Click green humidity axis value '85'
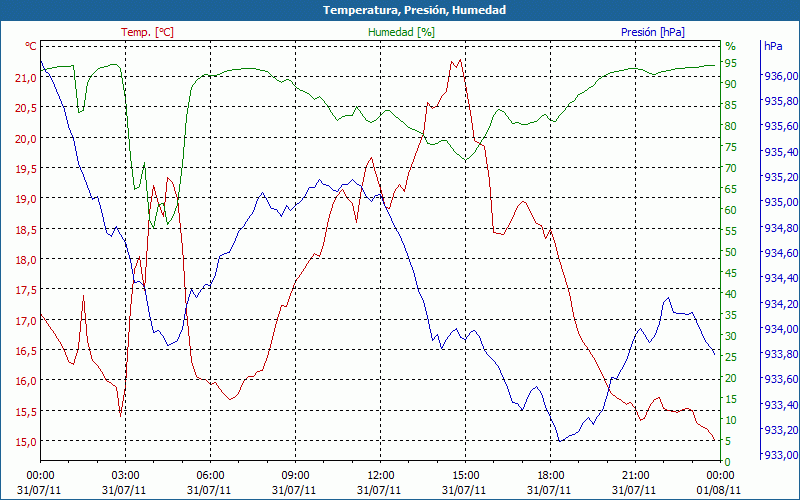The width and height of the screenshot is (800, 500). [x=731, y=105]
